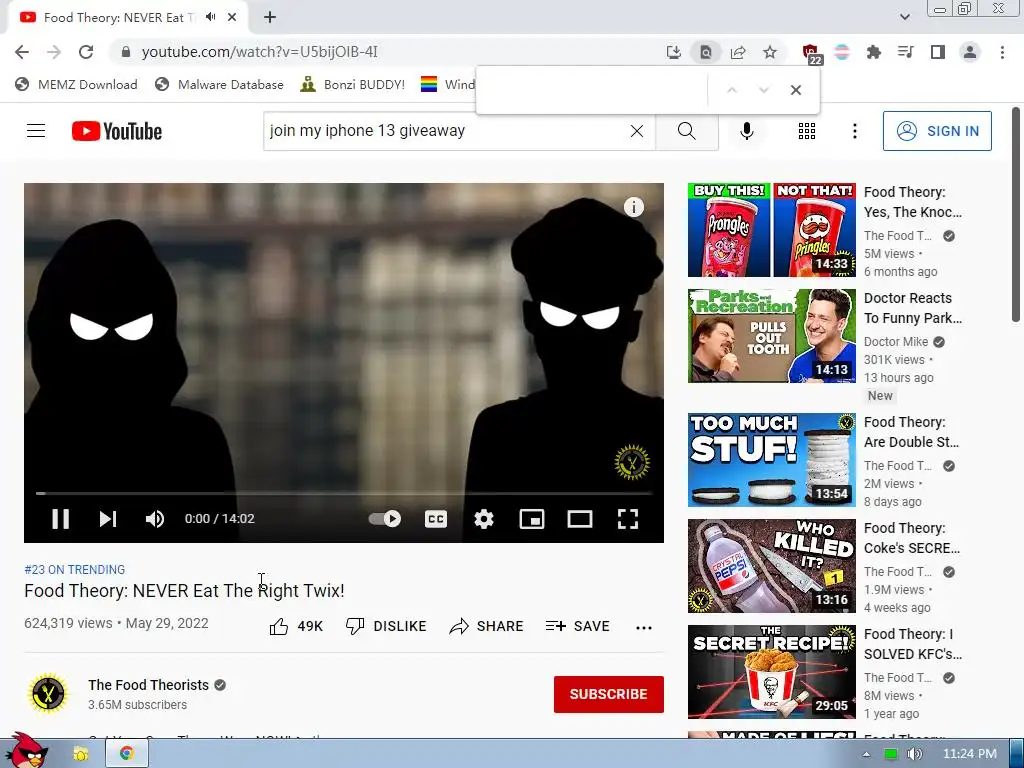Open Doctor Reacts Parks and Recreation thumbnail
This screenshot has height=768, width=1024.
click(771, 336)
